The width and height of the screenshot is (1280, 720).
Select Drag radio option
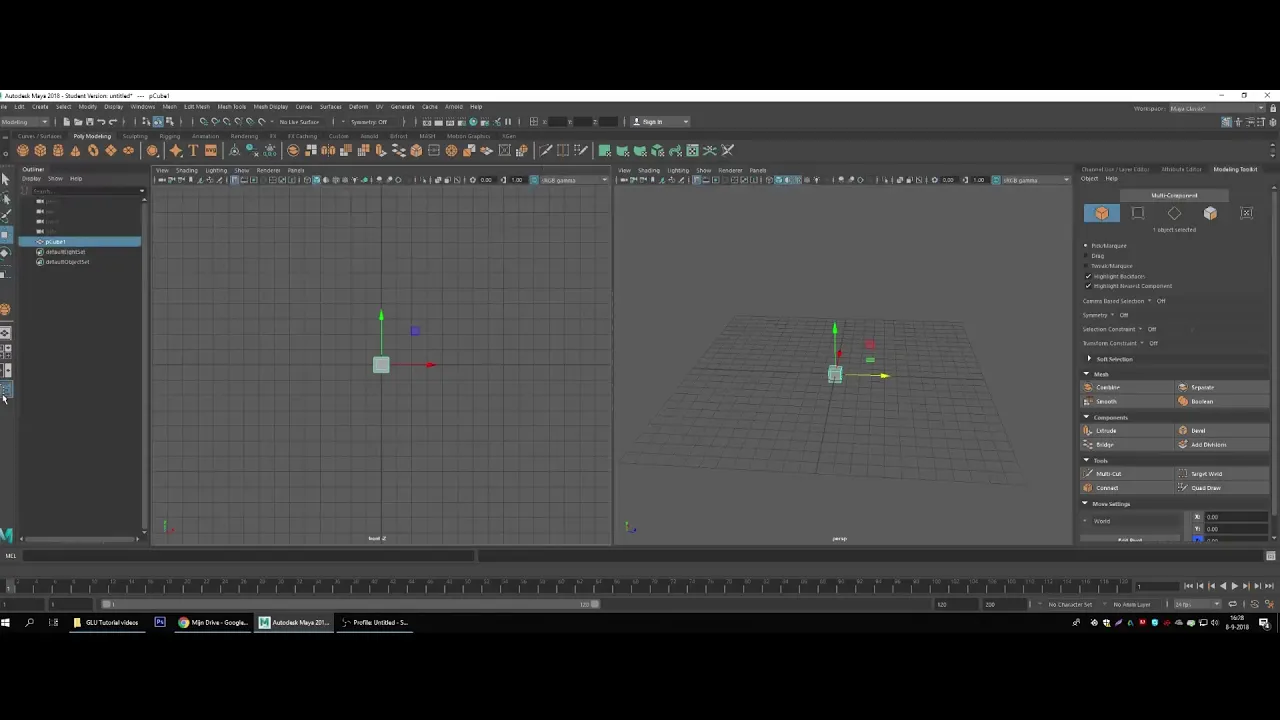pyautogui.click(x=1086, y=256)
